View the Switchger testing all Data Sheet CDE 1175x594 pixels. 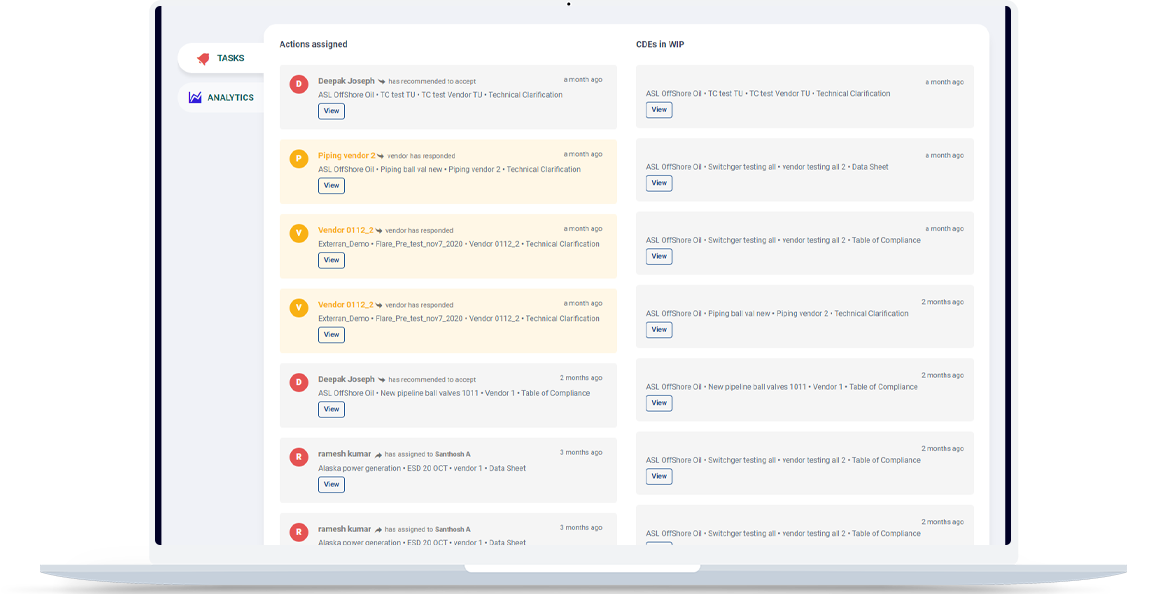tap(659, 183)
